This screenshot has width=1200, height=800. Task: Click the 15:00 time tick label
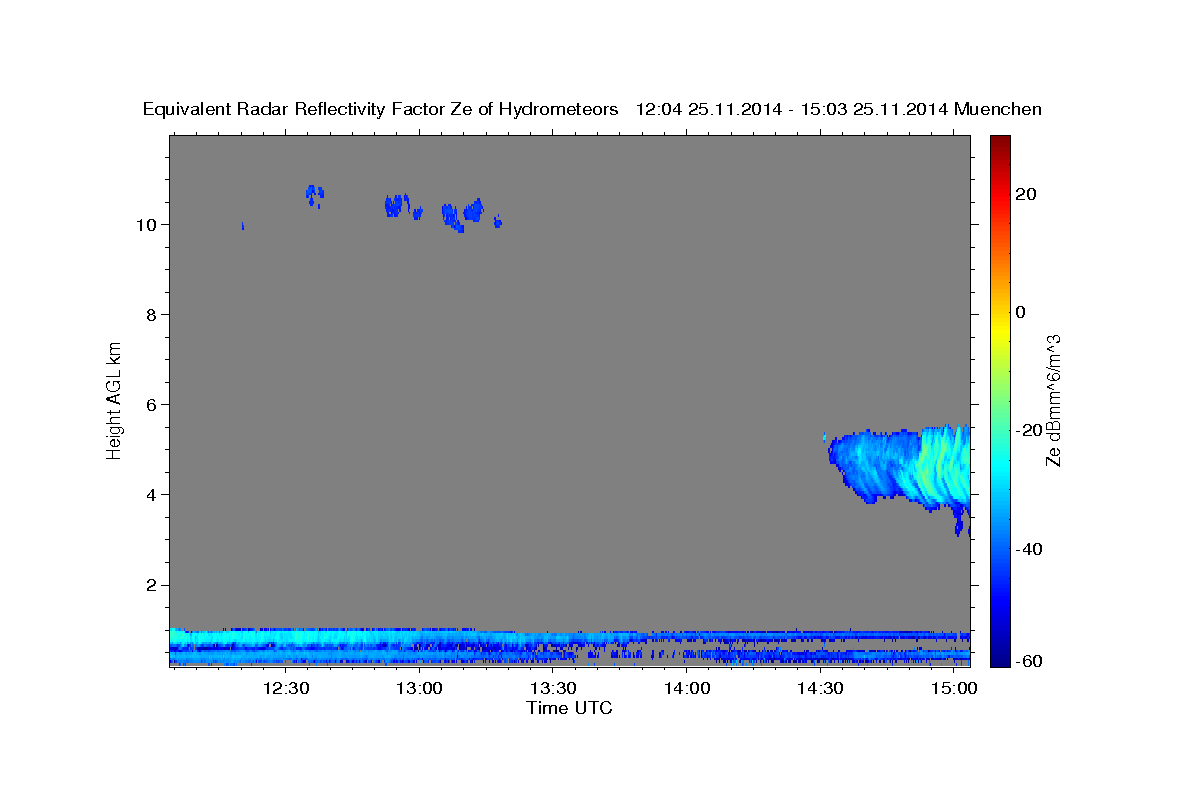pyautogui.click(x=954, y=688)
